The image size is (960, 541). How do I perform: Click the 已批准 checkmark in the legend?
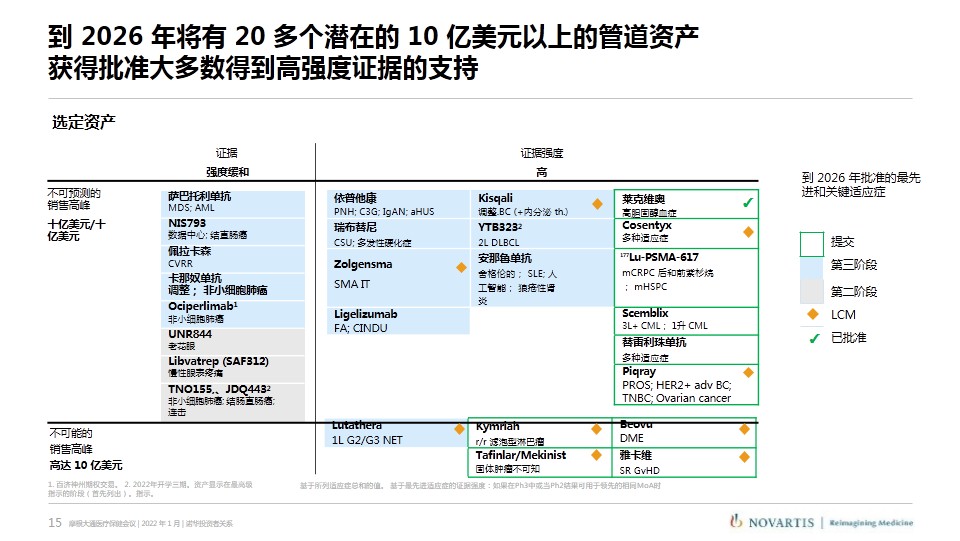pyautogui.click(x=813, y=338)
